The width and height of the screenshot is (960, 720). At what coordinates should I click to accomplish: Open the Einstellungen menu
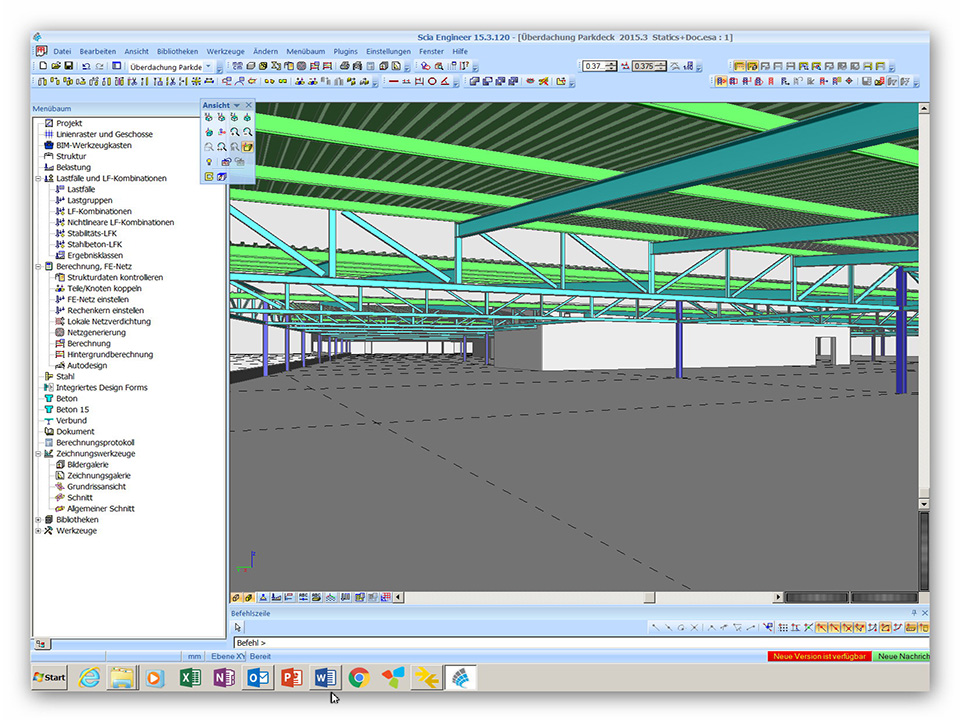pos(388,51)
